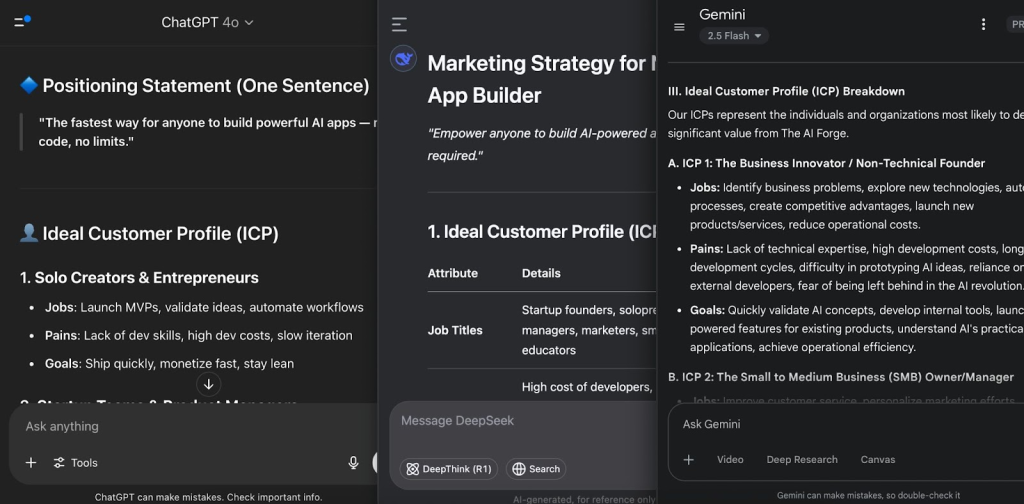The height and width of the screenshot is (504, 1024).
Task: Click the 'Ask Gemini' prompt field
Action: click(840, 425)
